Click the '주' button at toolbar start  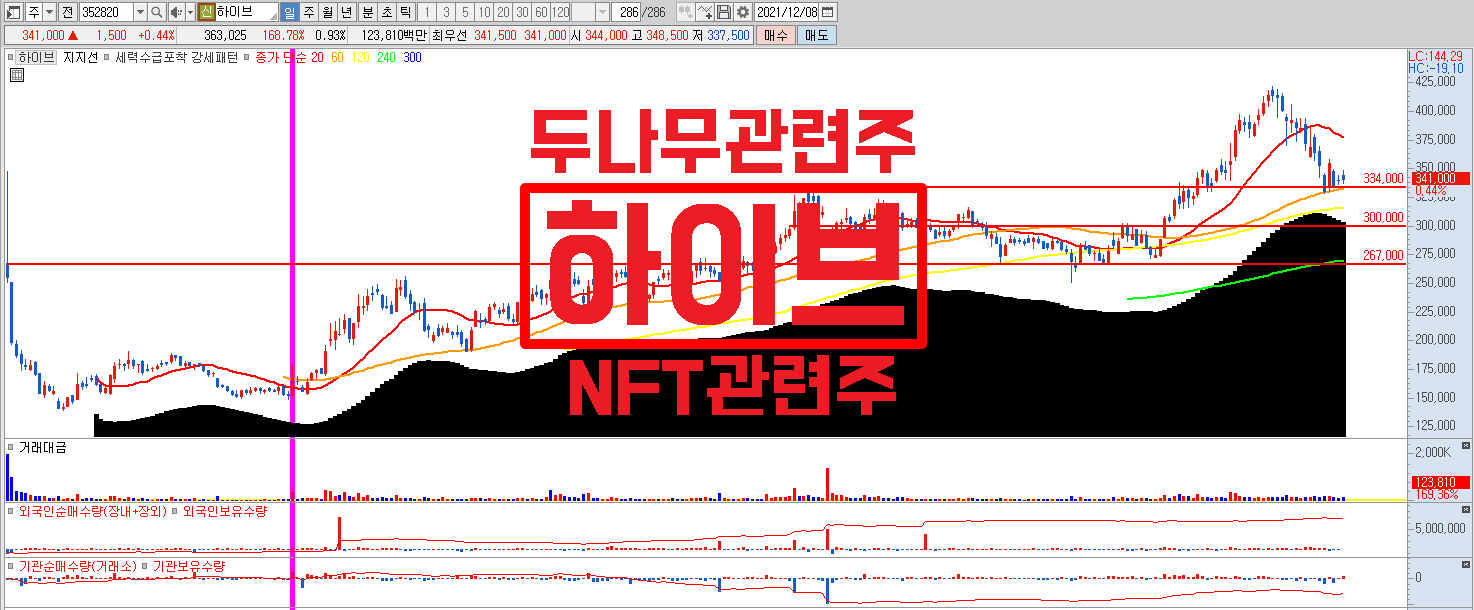[34, 12]
